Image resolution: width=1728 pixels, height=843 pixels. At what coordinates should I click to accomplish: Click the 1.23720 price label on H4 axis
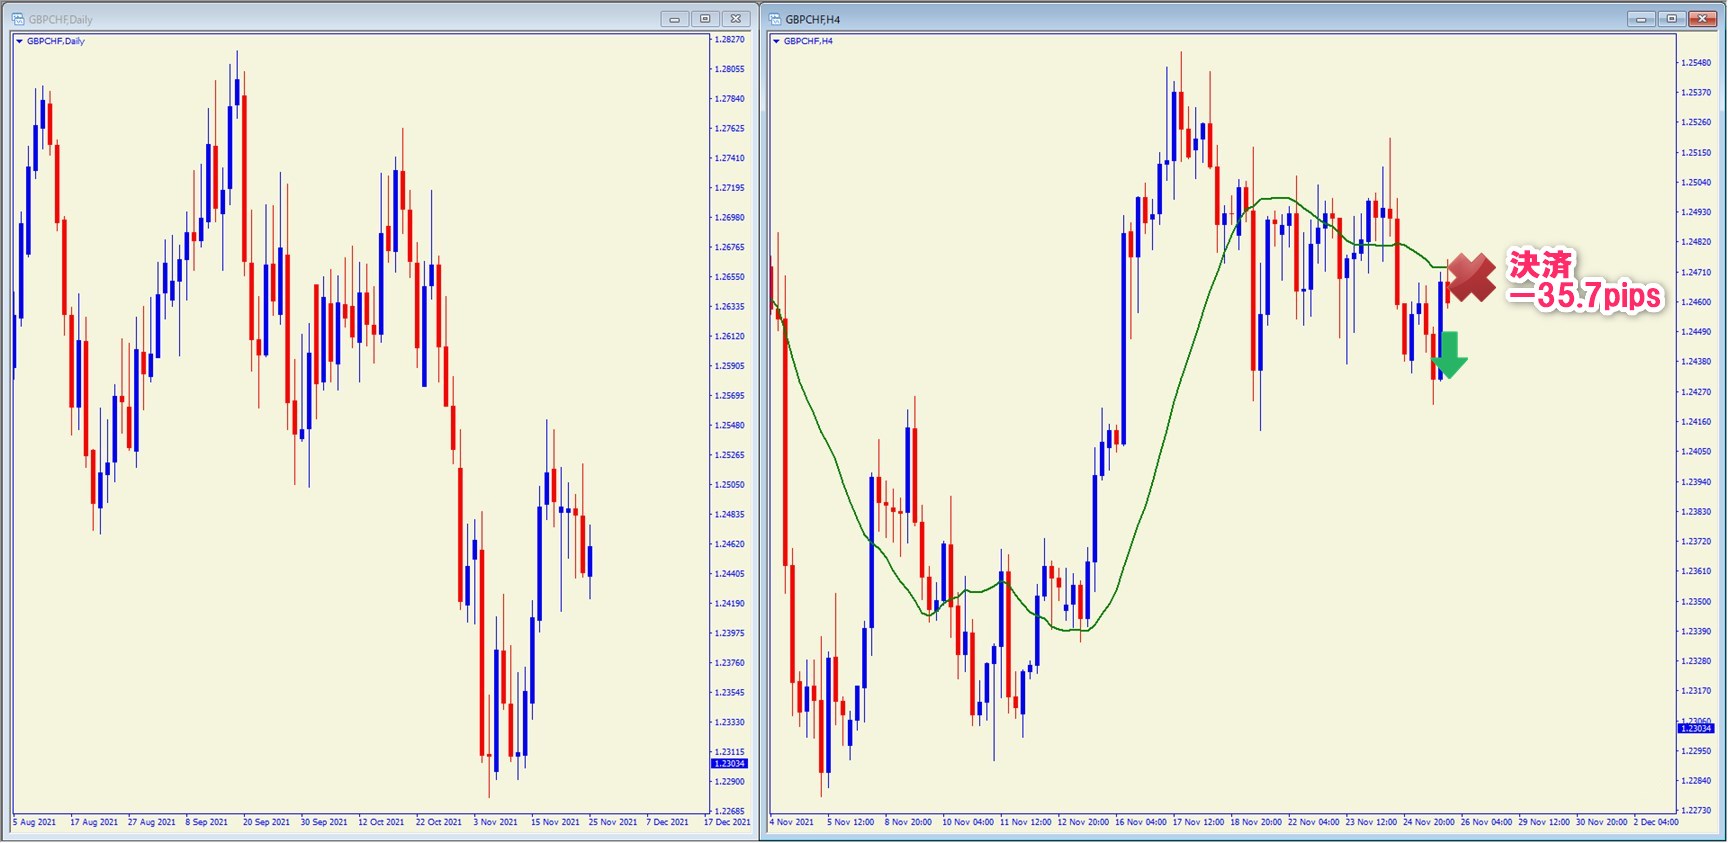tap(1696, 542)
